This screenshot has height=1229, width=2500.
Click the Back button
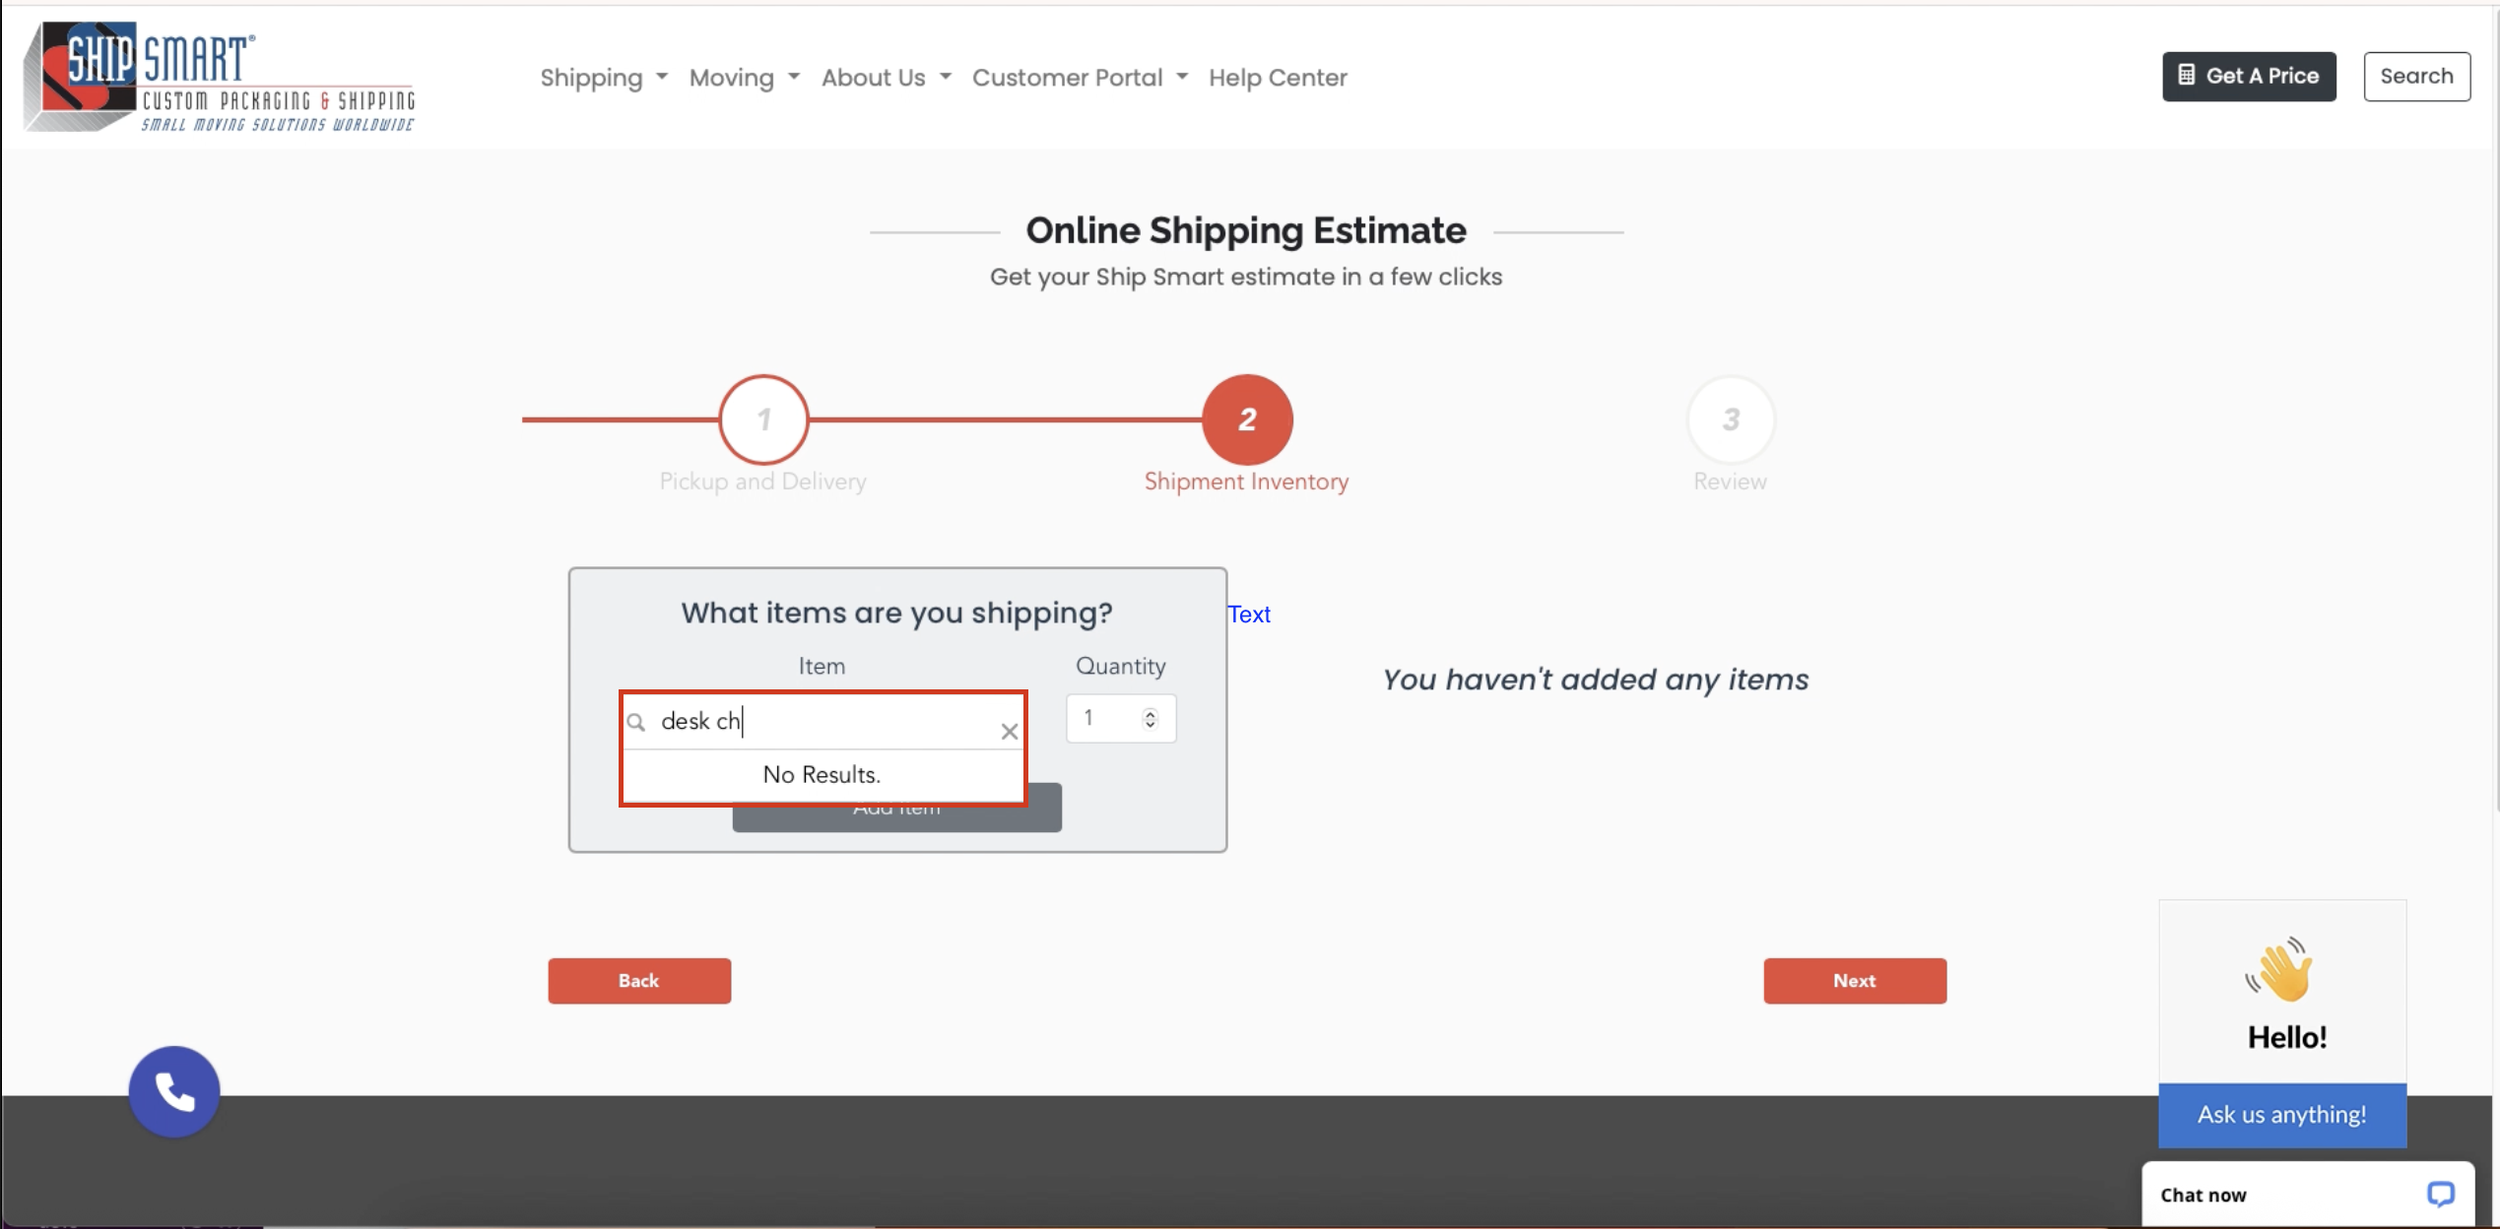click(x=639, y=980)
